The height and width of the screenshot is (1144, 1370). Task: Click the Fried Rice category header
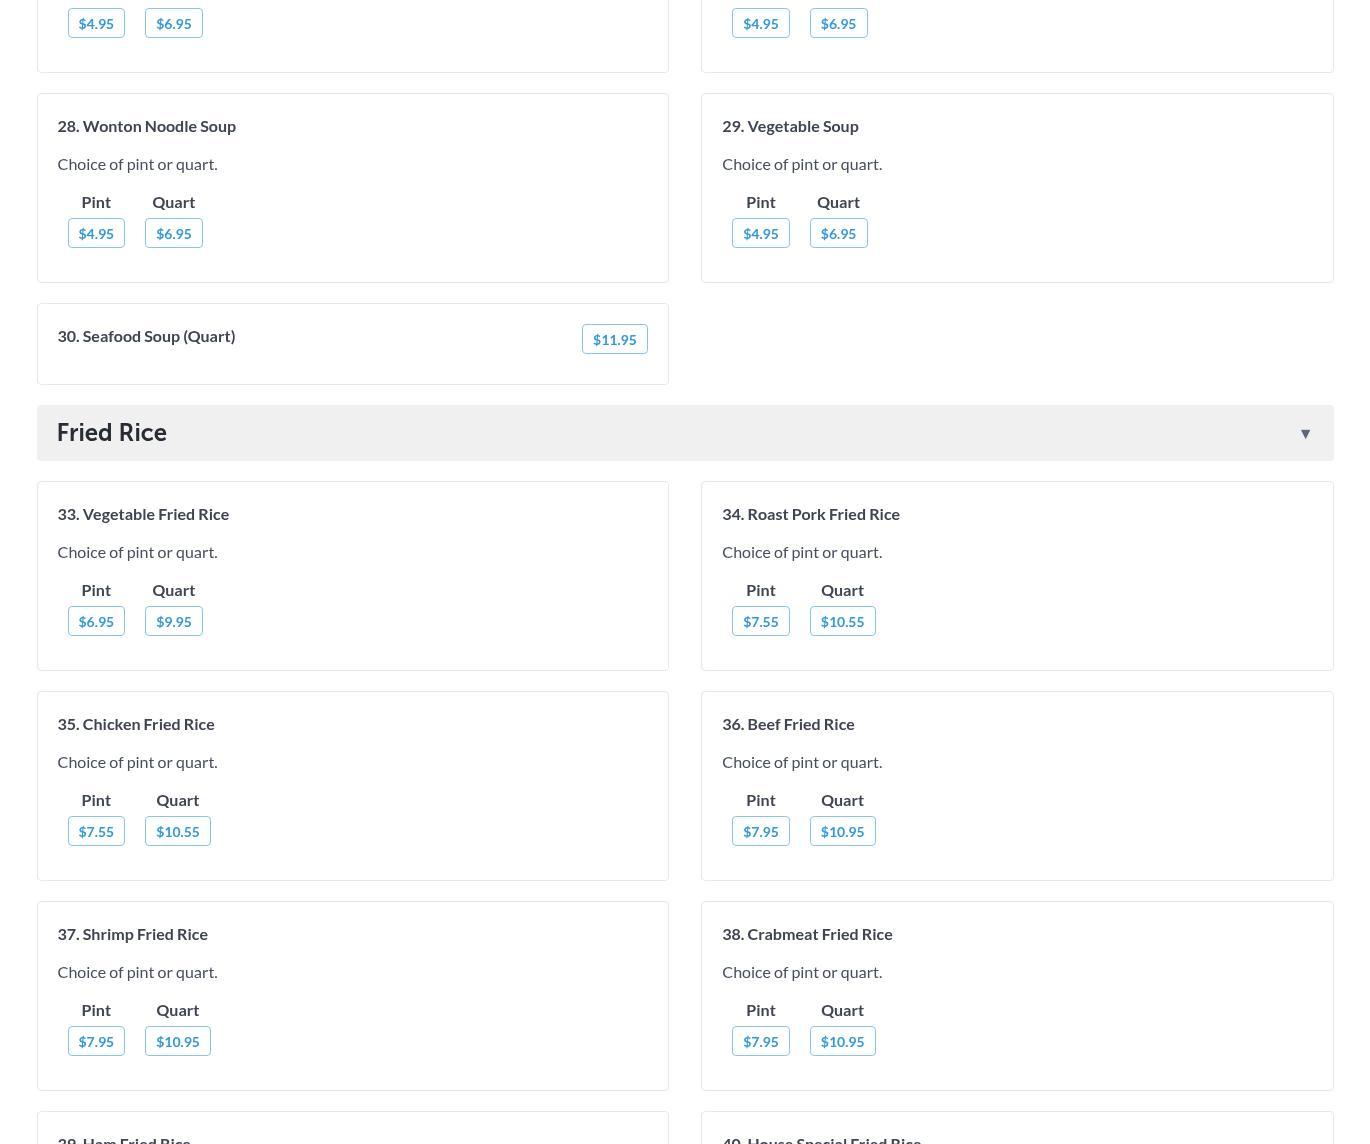(112, 433)
